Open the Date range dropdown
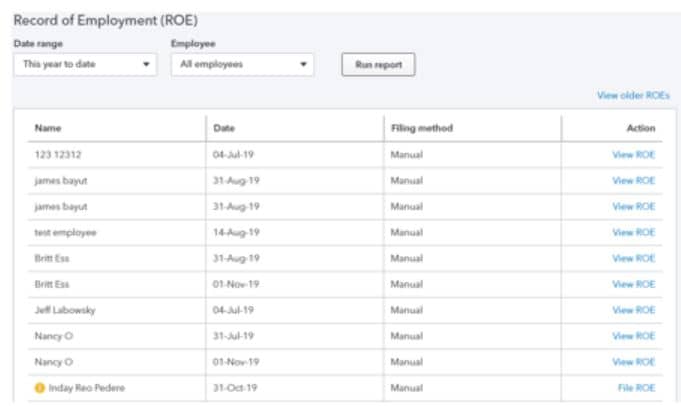 point(86,64)
